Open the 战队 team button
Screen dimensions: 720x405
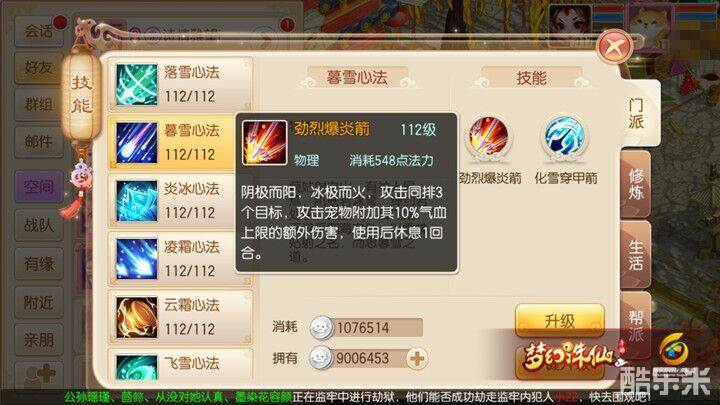click(x=39, y=225)
